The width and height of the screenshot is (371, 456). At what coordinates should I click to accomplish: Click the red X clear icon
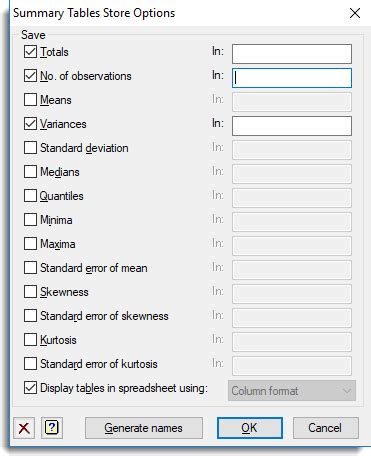coord(24,428)
